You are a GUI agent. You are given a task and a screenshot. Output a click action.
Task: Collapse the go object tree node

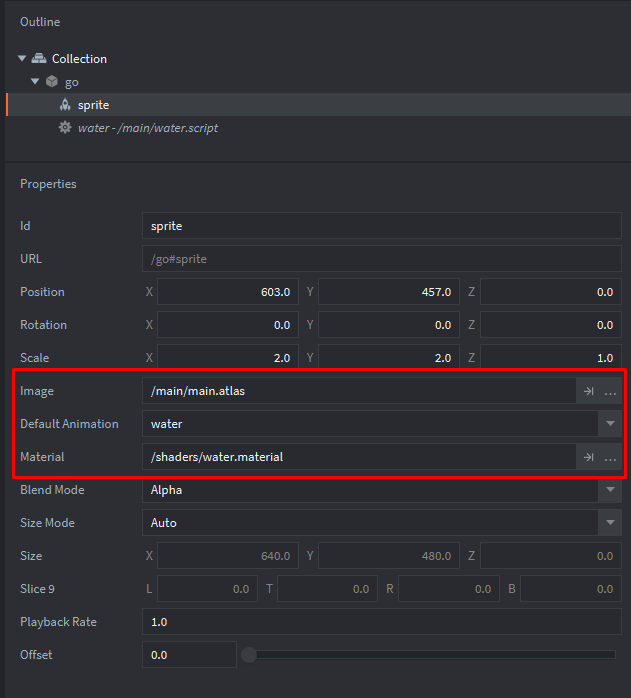(x=35, y=82)
